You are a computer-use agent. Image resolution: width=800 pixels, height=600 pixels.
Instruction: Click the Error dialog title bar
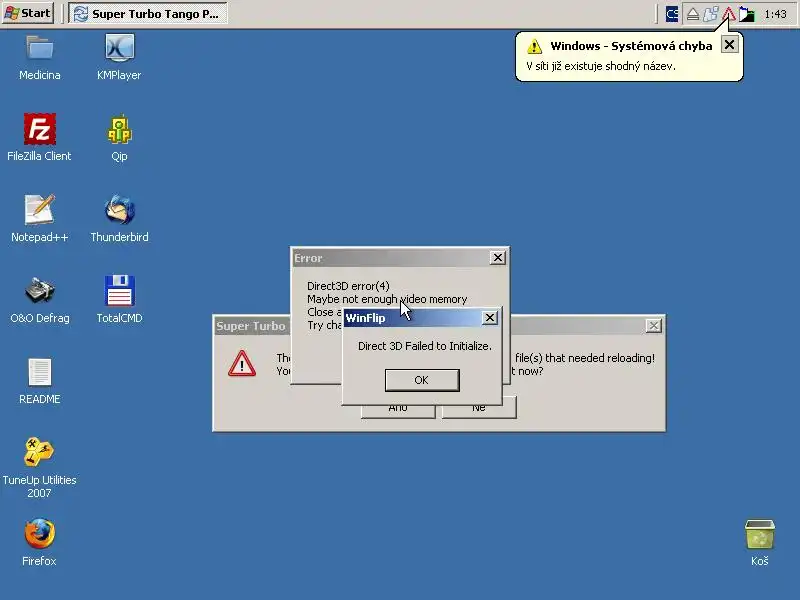pos(399,258)
